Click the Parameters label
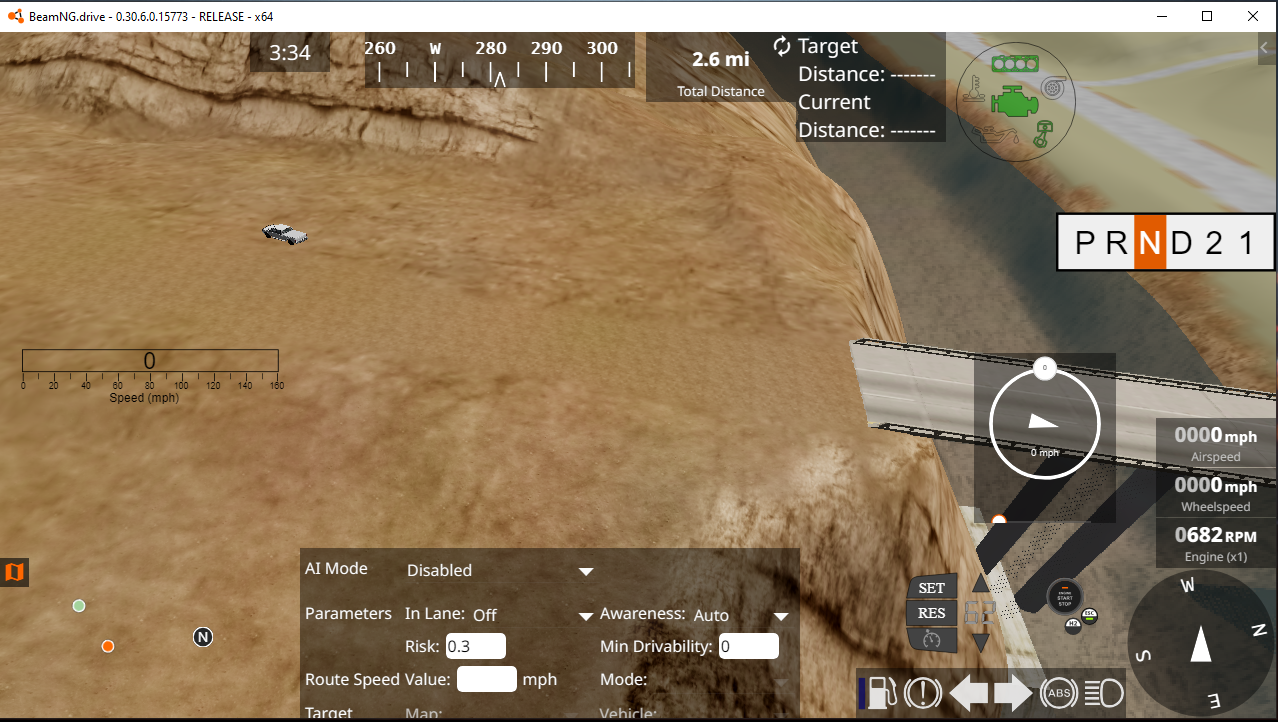Image resolution: width=1278 pixels, height=722 pixels. (x=348, y=613)
